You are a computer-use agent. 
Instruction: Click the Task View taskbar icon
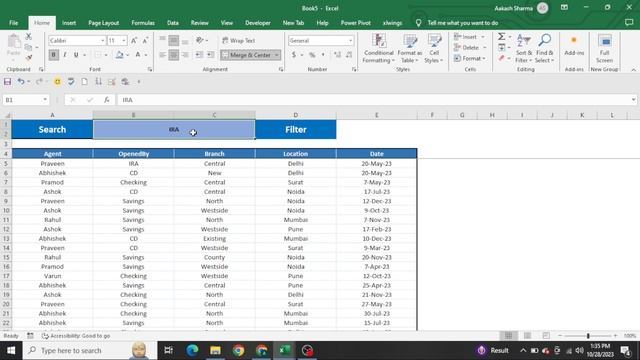[168, 350]
